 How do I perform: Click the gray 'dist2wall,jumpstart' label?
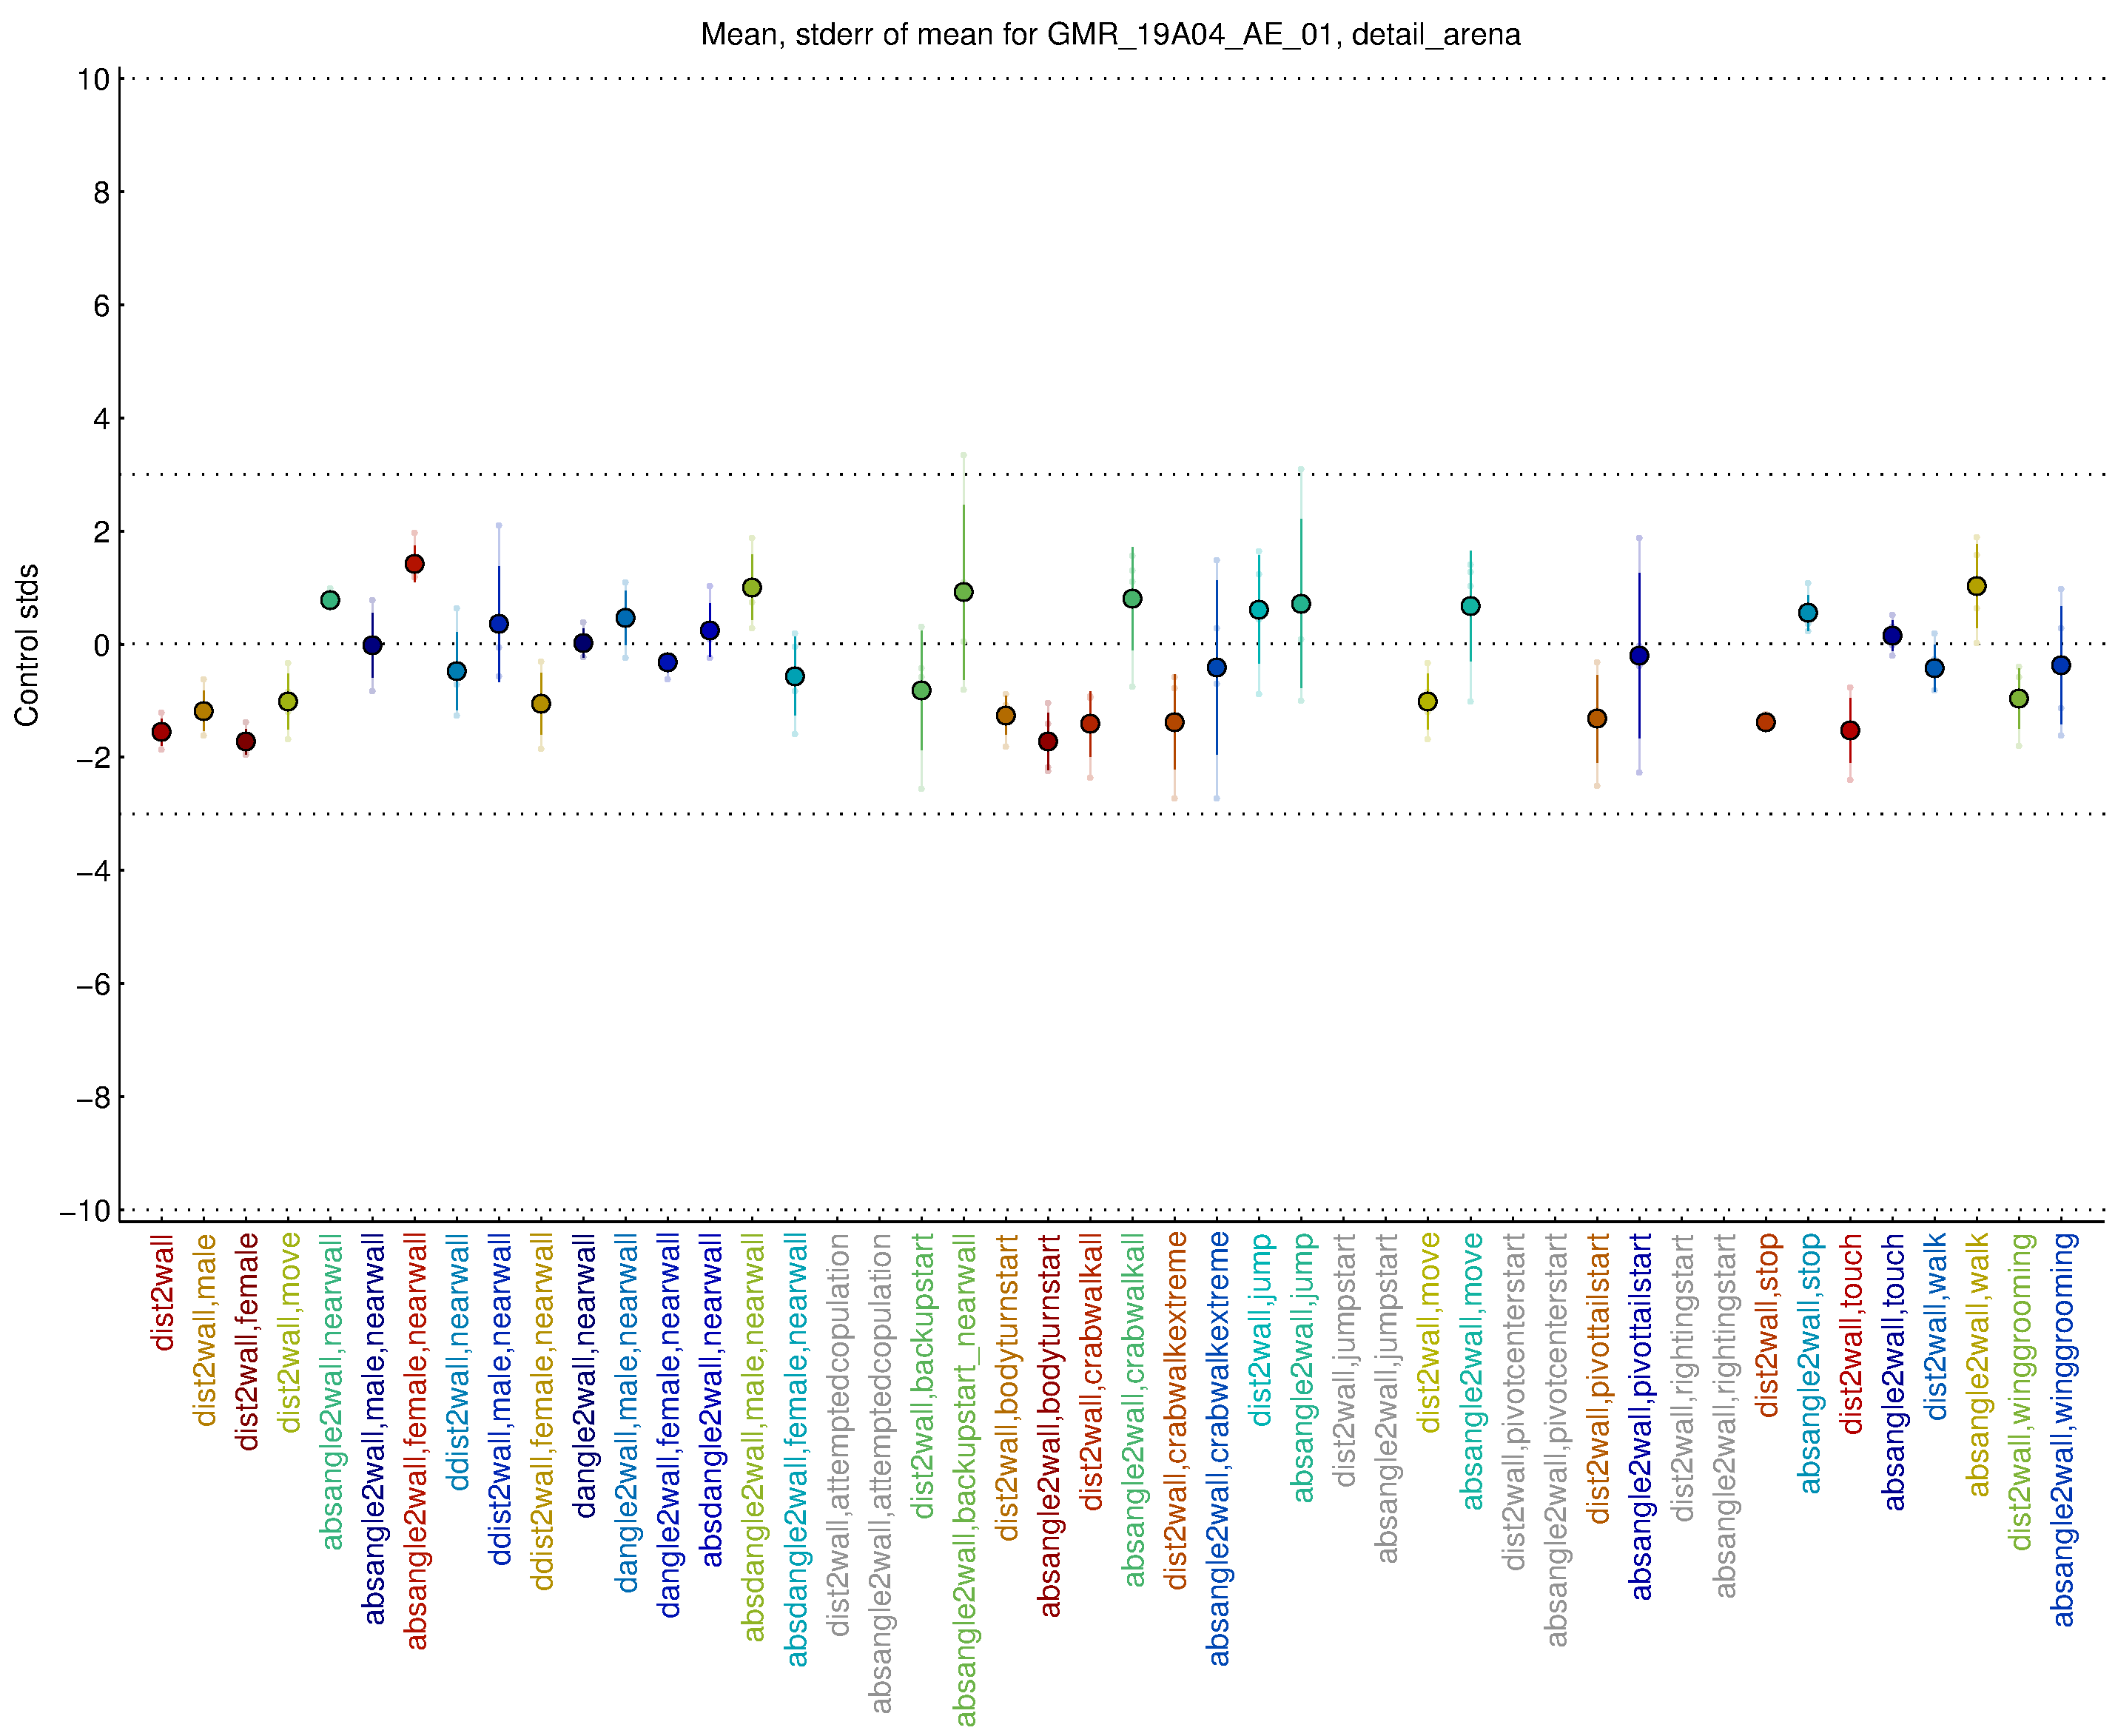pyautogui.click(x=1343, y=1360)
